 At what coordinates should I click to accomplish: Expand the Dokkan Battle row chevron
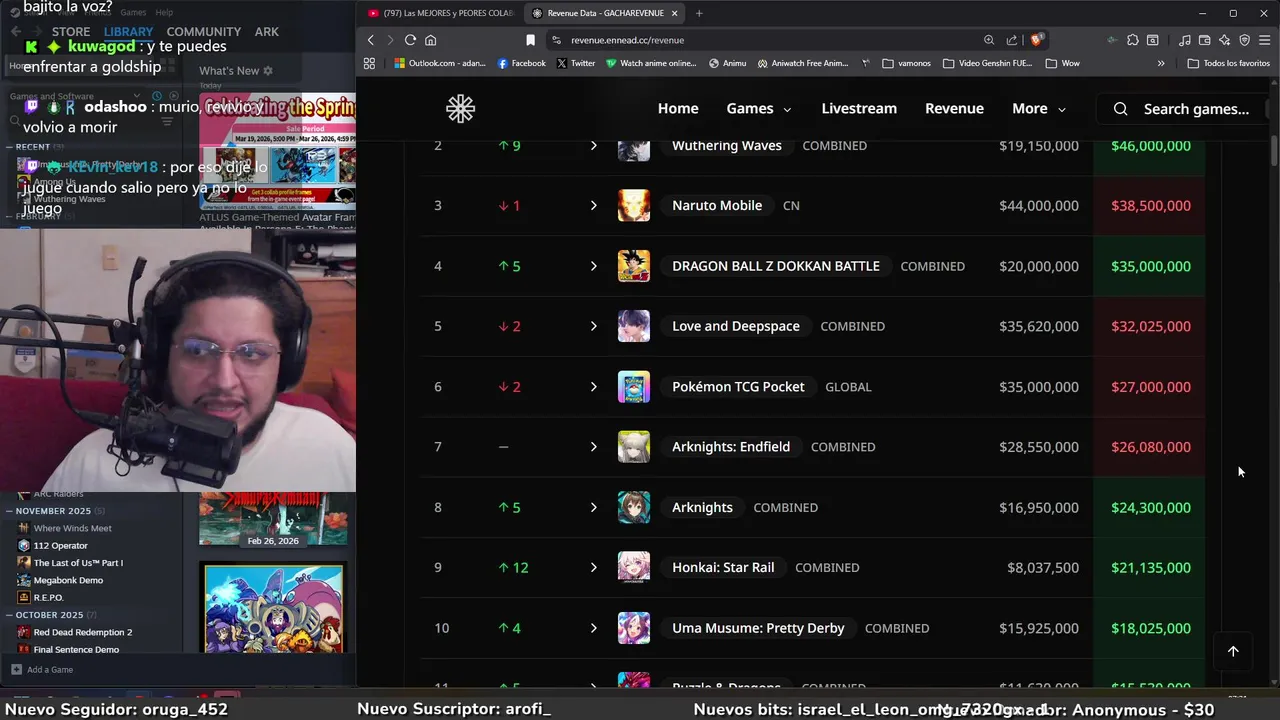pos(593,266)
